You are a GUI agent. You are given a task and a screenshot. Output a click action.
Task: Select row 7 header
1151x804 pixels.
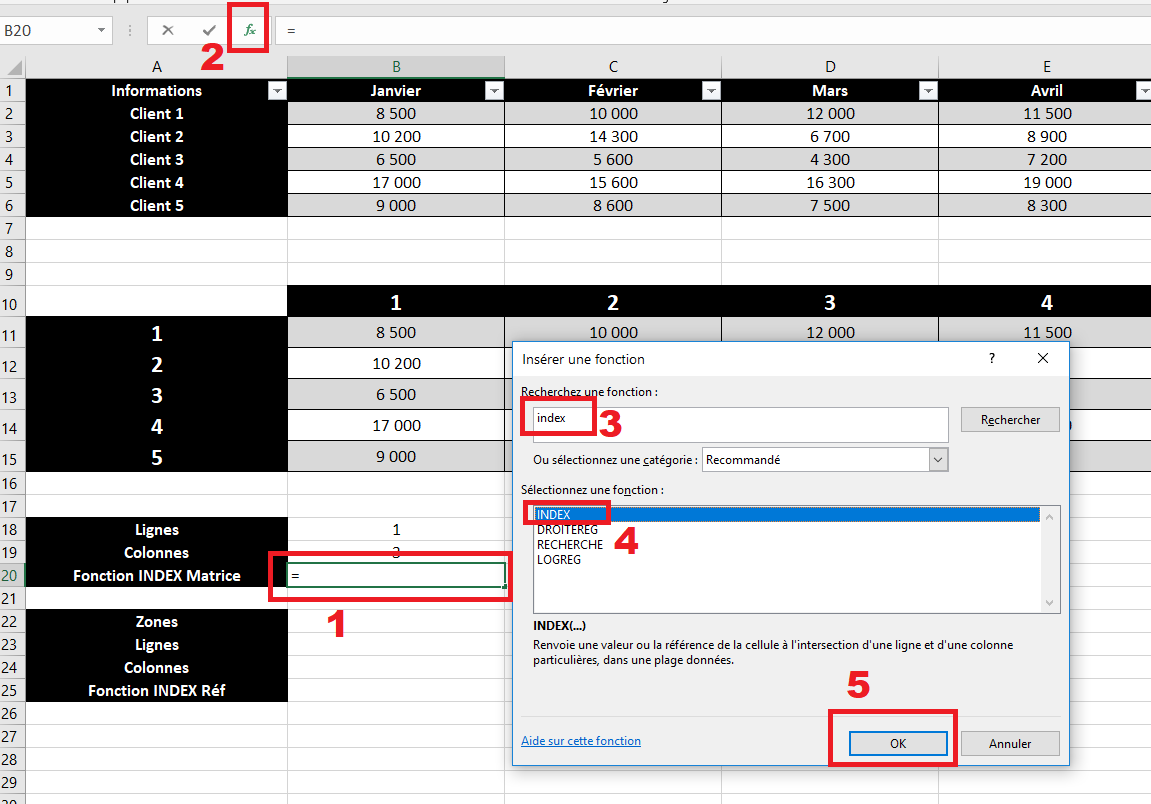(12, 228)
